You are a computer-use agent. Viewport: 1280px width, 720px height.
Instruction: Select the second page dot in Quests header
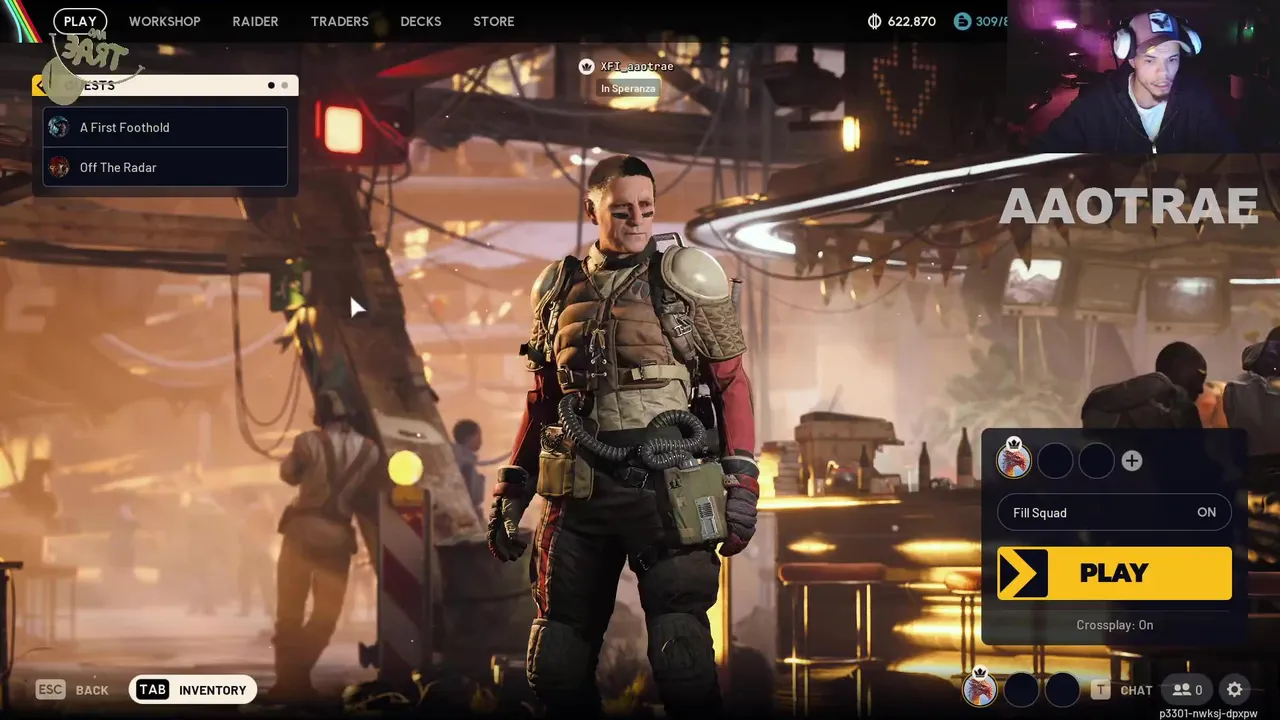(x=284, y=85)
